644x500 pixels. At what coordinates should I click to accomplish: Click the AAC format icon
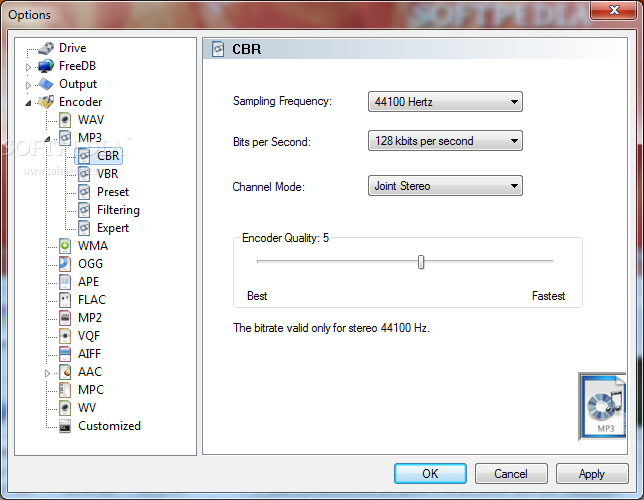(65, 372)
